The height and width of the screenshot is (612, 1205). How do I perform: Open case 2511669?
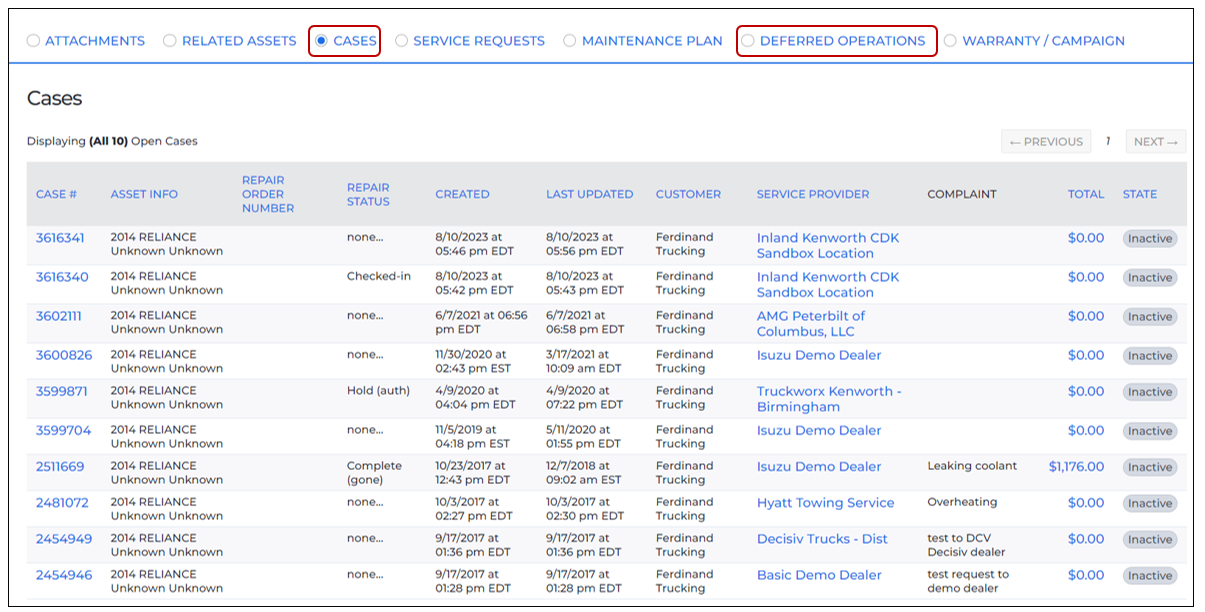click(x=60, y=466)
